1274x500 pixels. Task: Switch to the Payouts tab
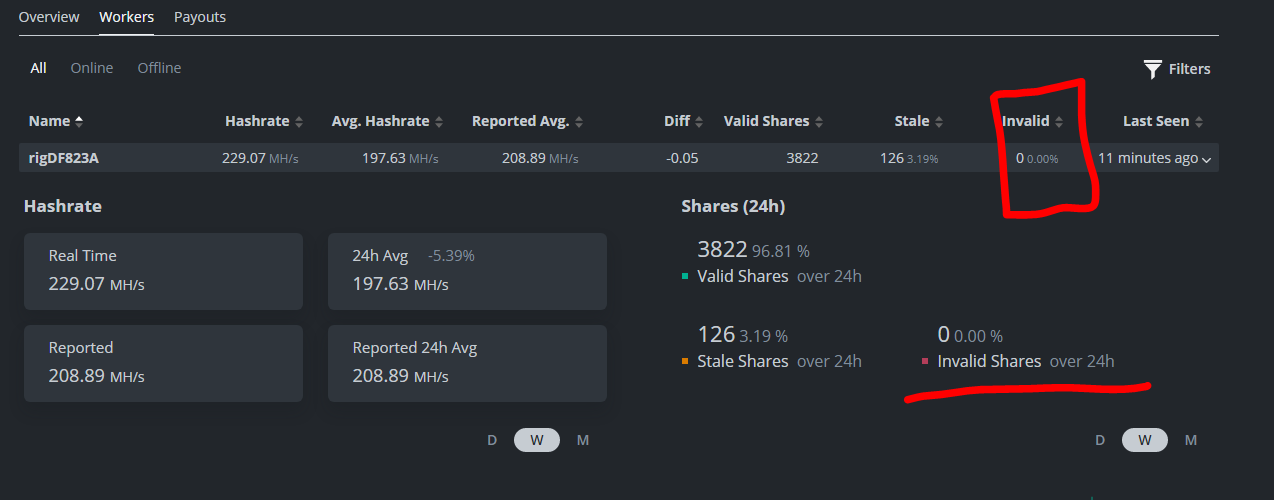pyautogui.click(x=200, y=17)
